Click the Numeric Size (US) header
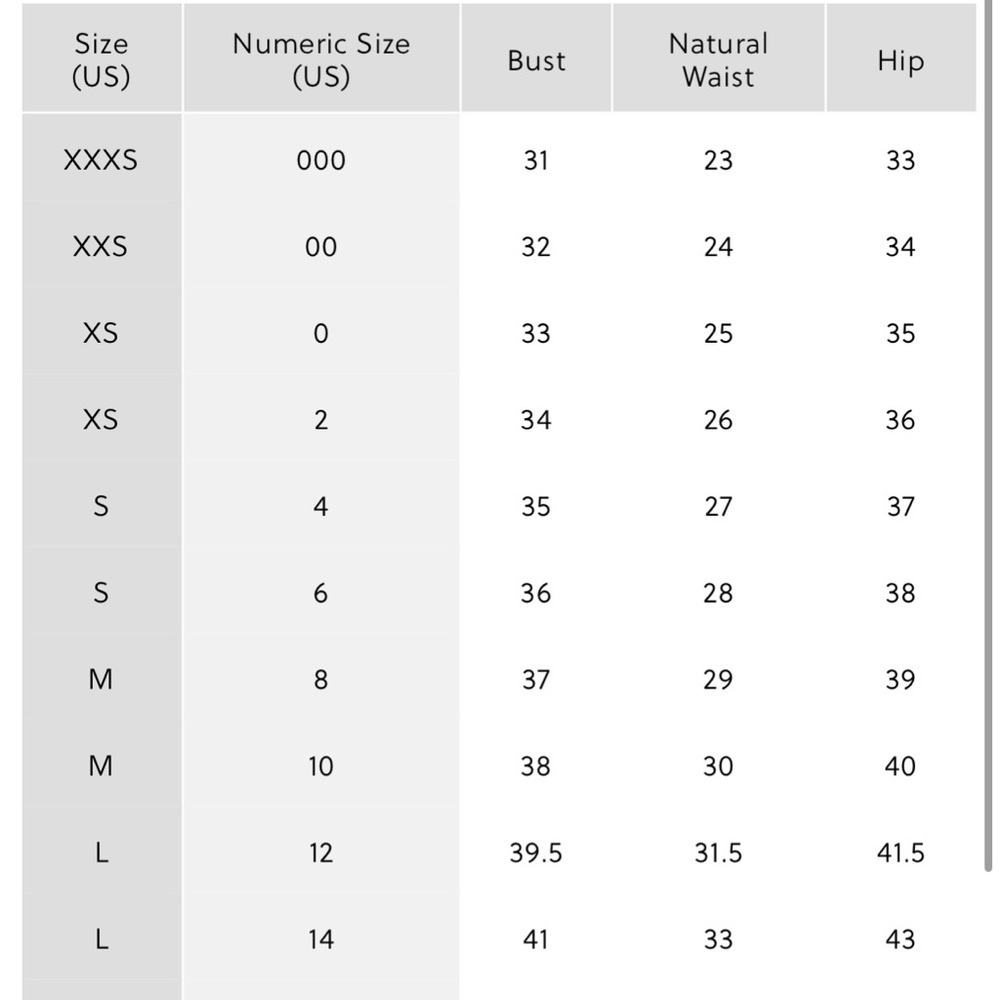 tap(321, 60)
